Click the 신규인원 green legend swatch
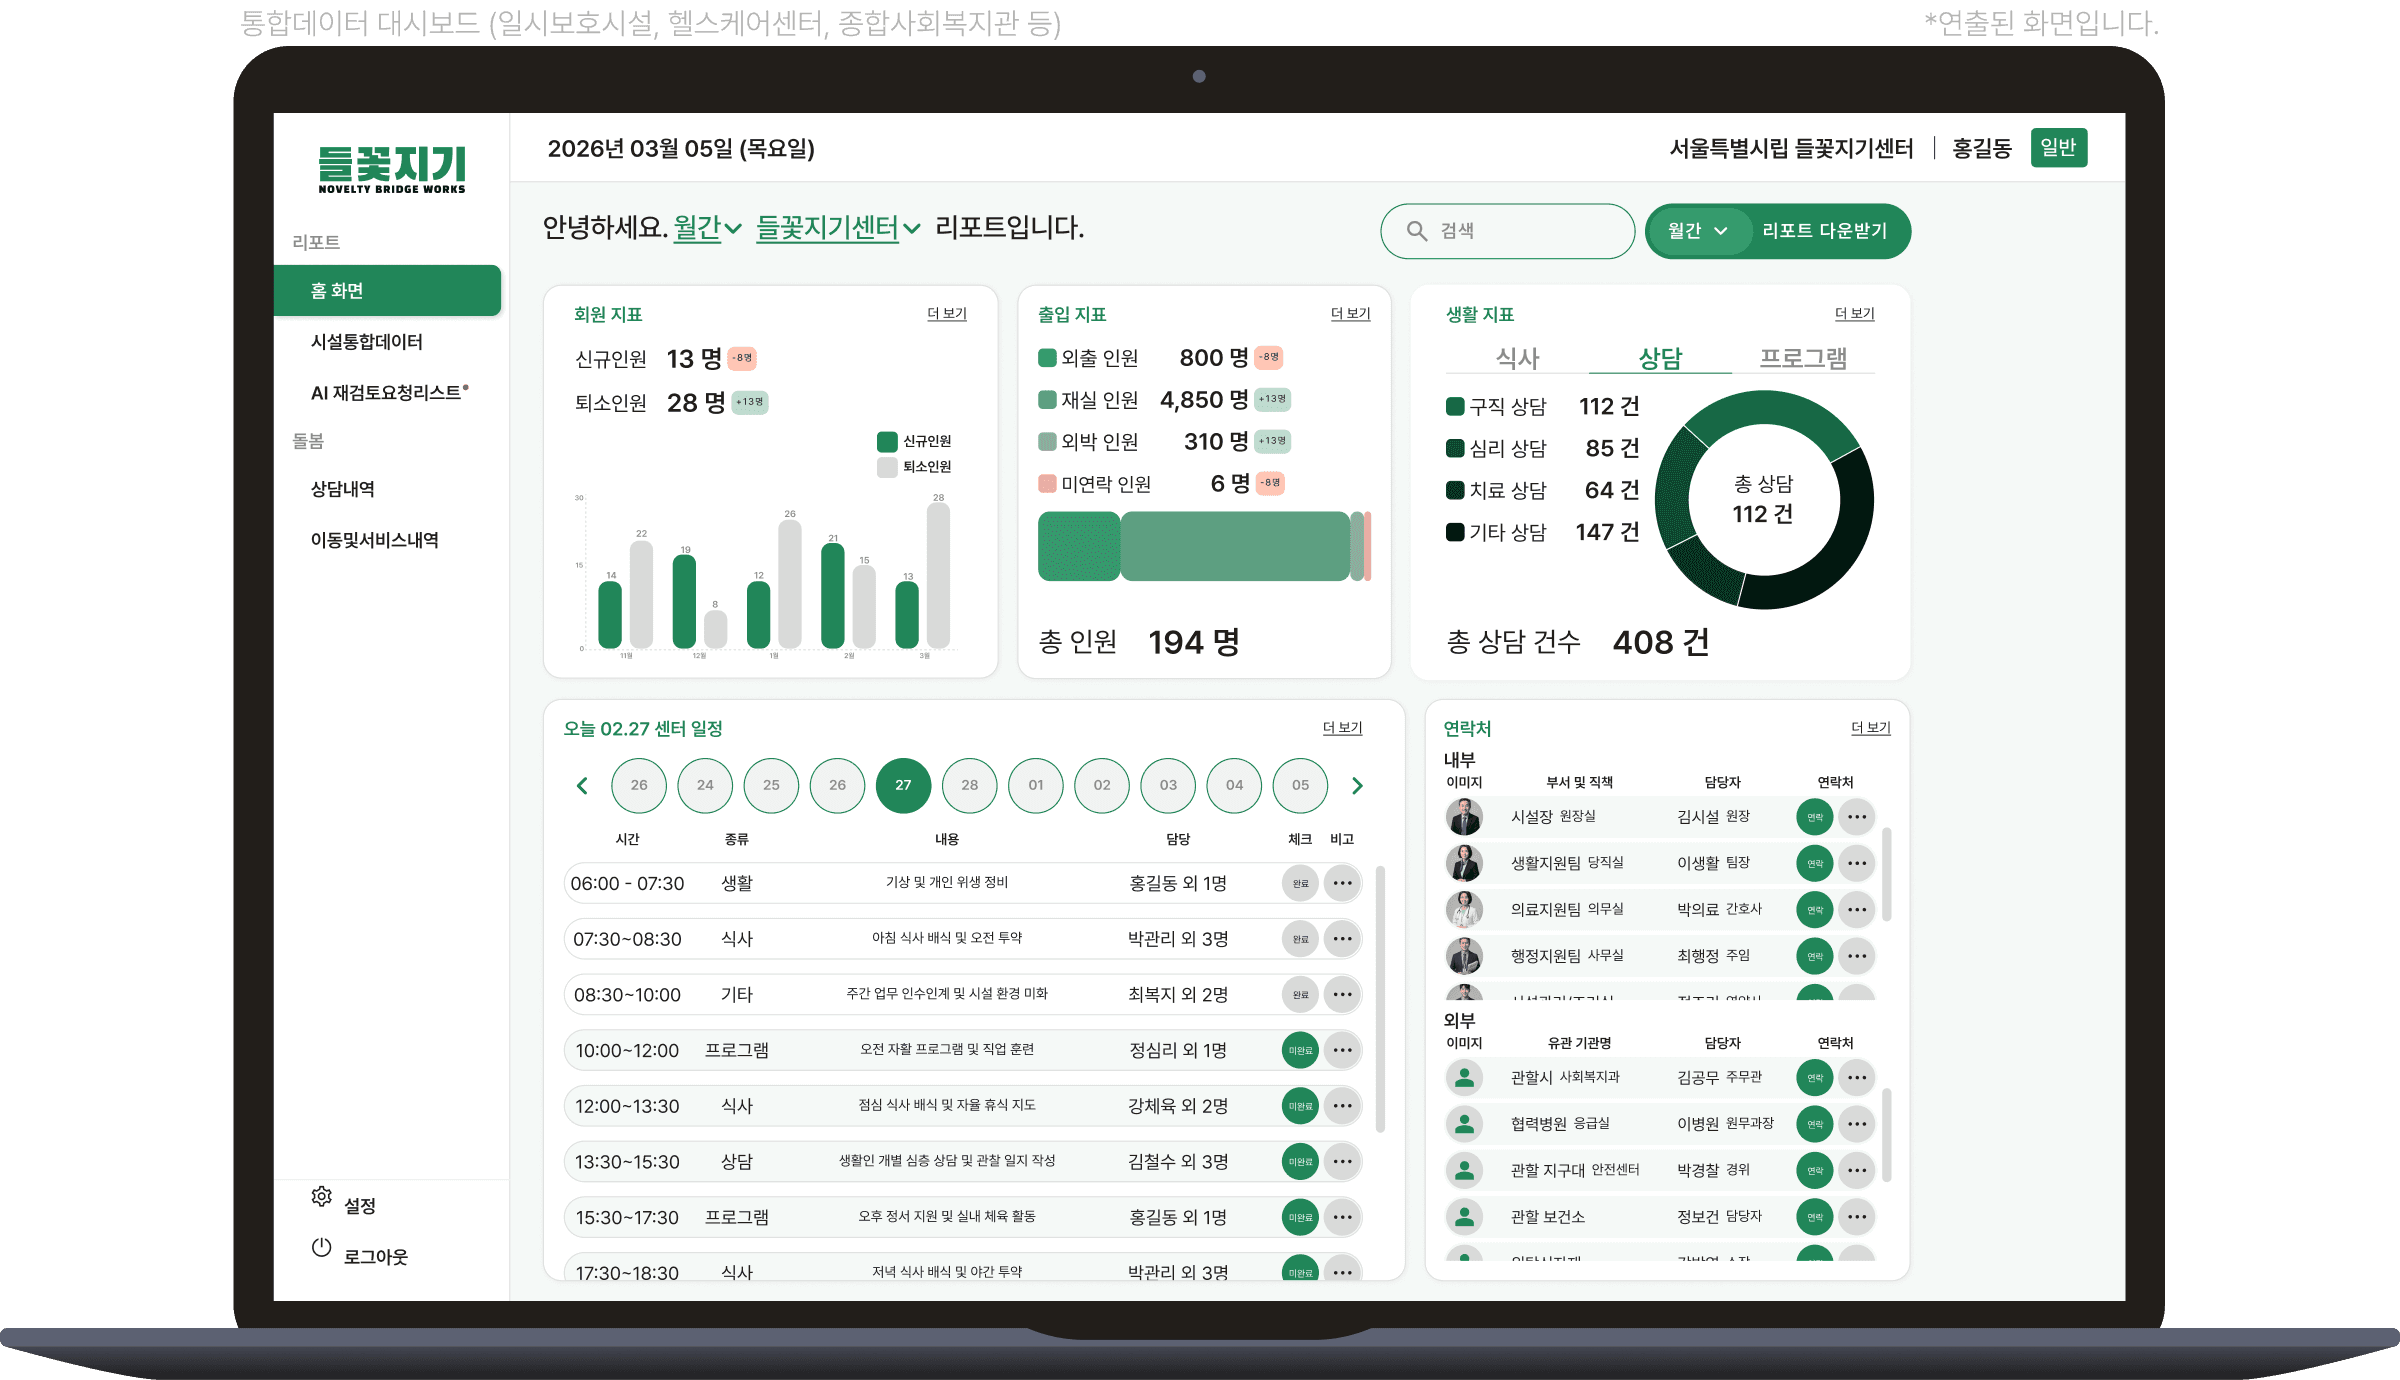Image resolution: width=2400 pixels, height=1380 pixels. tap(887, 441)
